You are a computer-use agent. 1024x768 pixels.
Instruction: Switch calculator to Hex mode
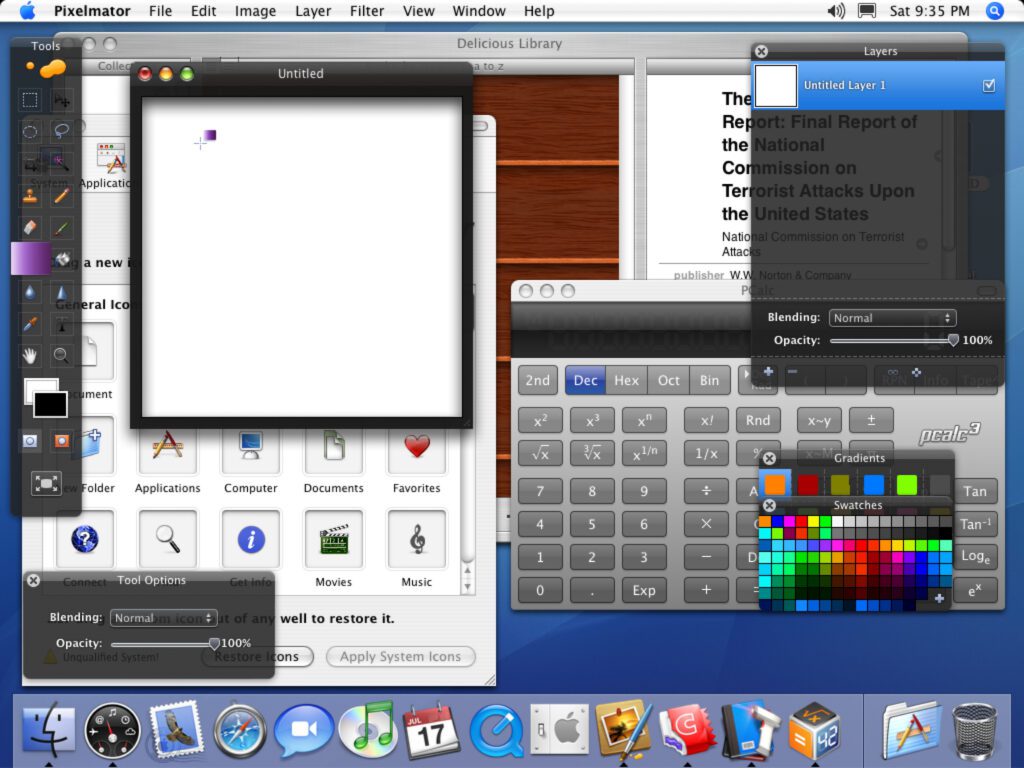tap(626, 380)
